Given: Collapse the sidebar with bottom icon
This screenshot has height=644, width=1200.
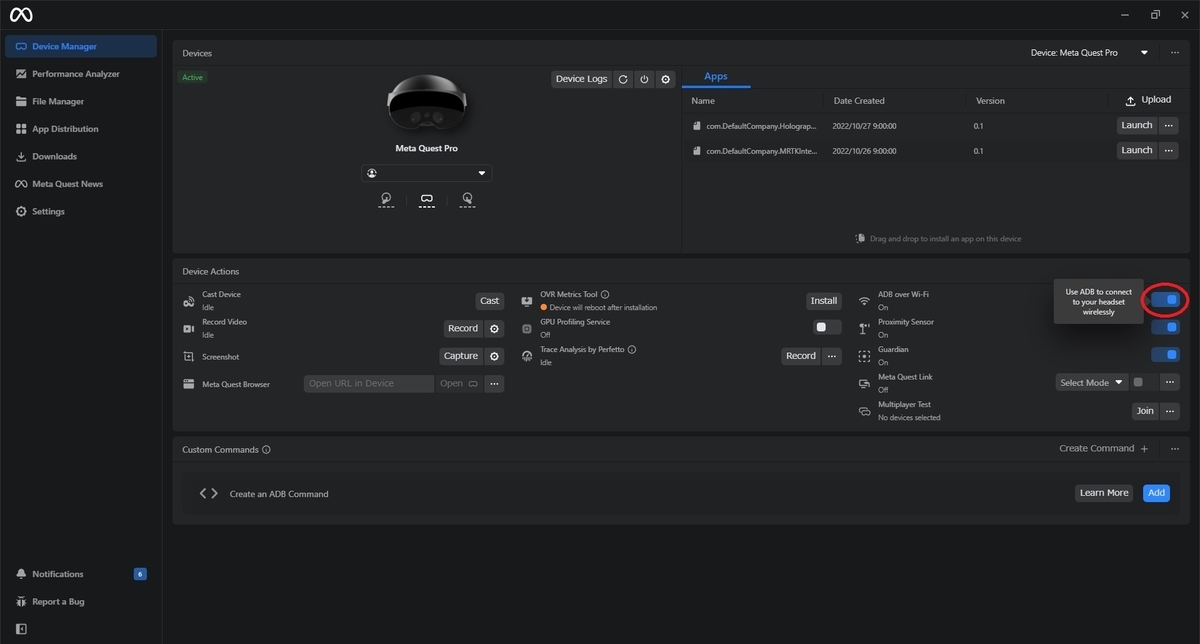Looking at the screenshot, I should [21, 629].
